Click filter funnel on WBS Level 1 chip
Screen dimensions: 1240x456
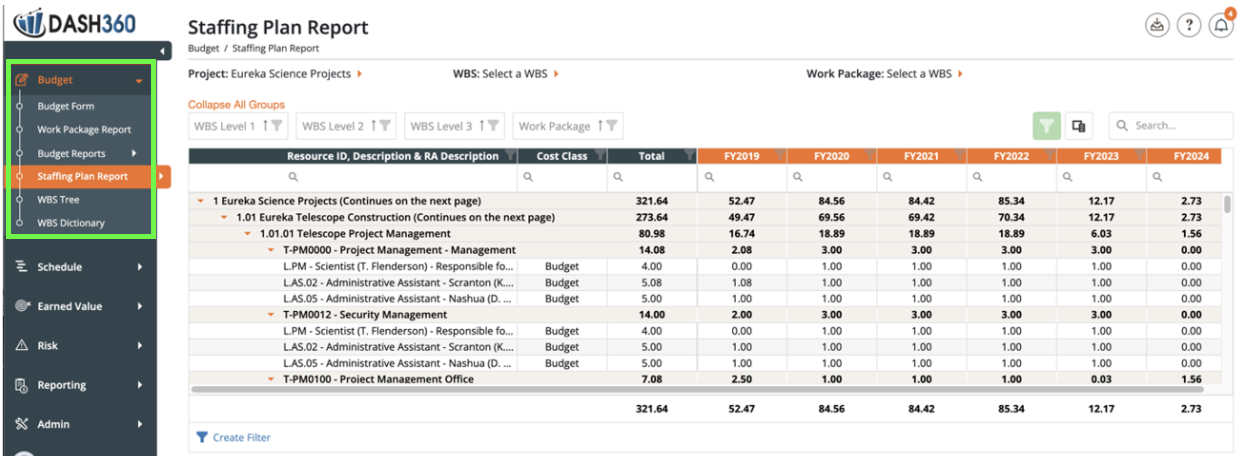[277, 126]
